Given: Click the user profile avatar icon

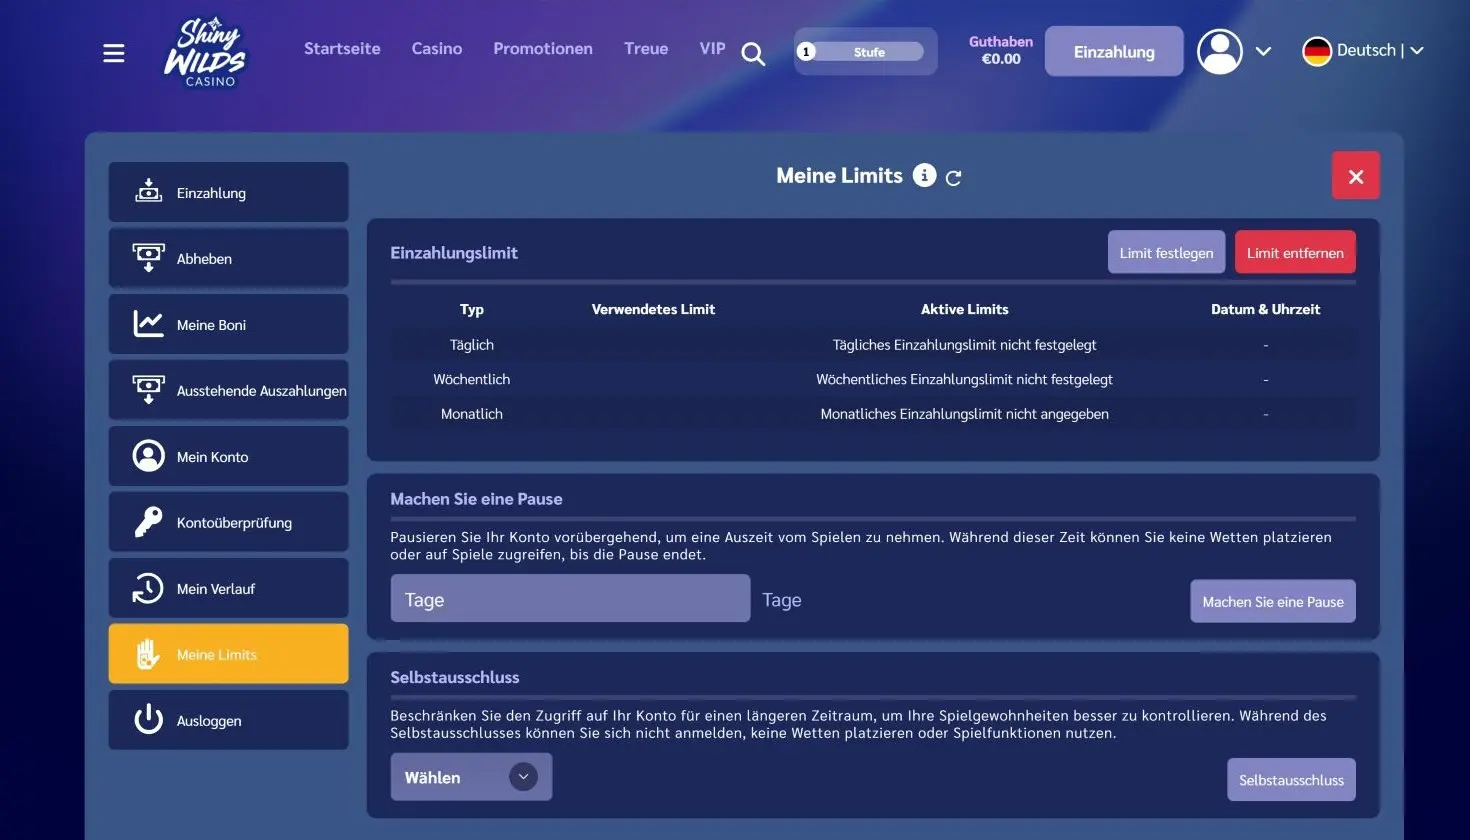Looking at the screenshot, I should click(1220, 51).
